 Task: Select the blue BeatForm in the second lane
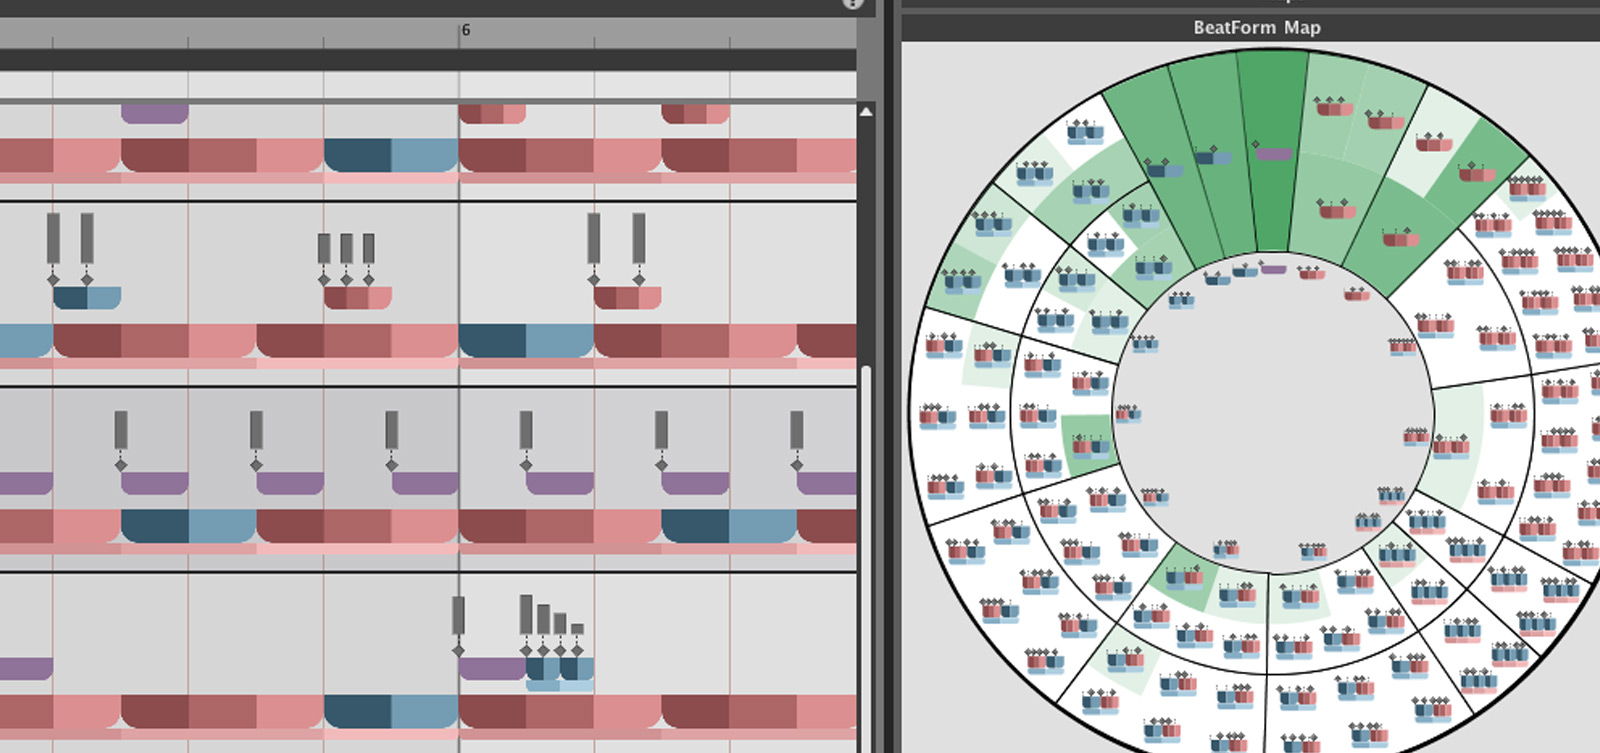pyautogui.click(x=87, y=298)
